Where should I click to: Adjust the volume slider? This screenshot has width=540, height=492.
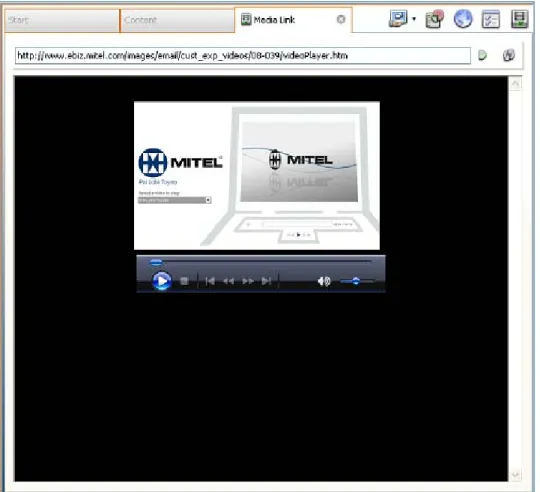coord(357,281)
